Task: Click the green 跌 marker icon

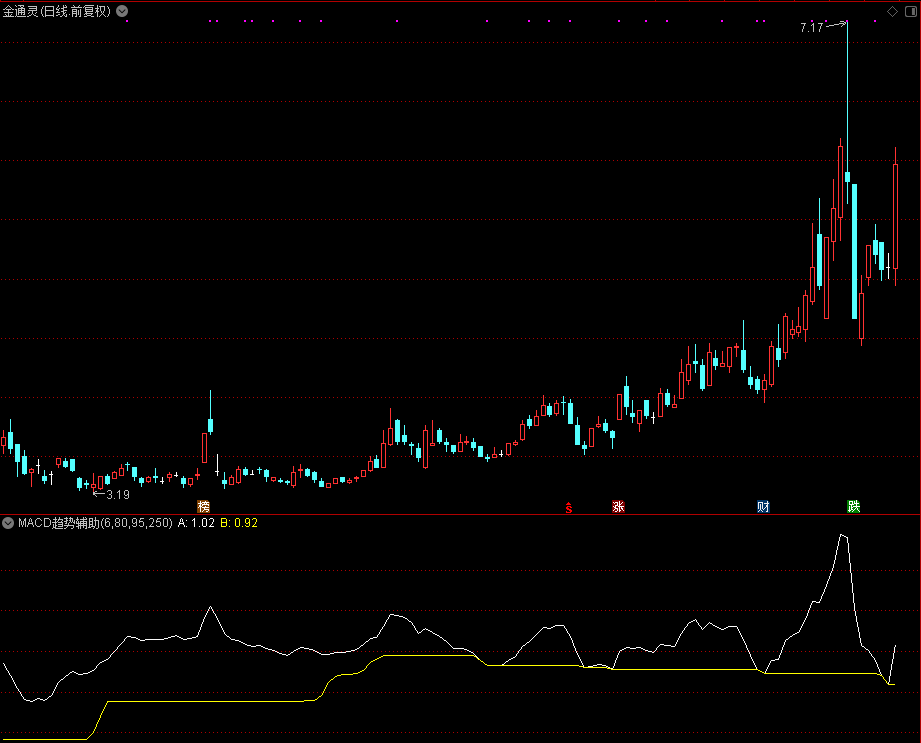Action: coord(853,506)
